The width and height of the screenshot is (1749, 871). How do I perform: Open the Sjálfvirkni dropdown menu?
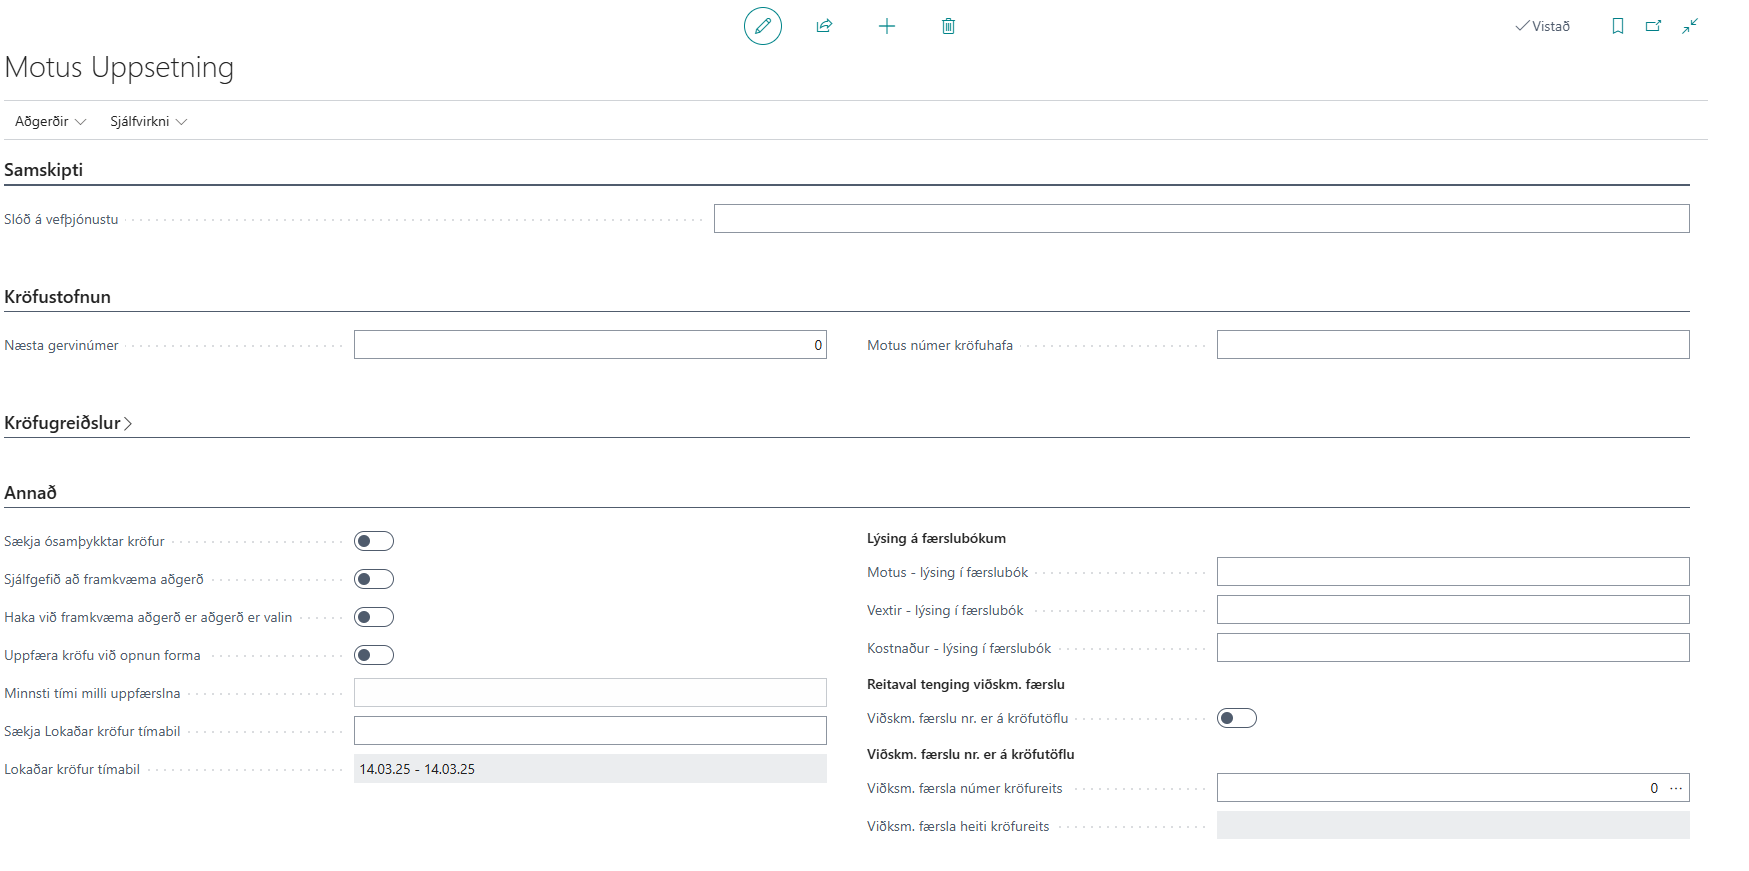coord(148,121)
